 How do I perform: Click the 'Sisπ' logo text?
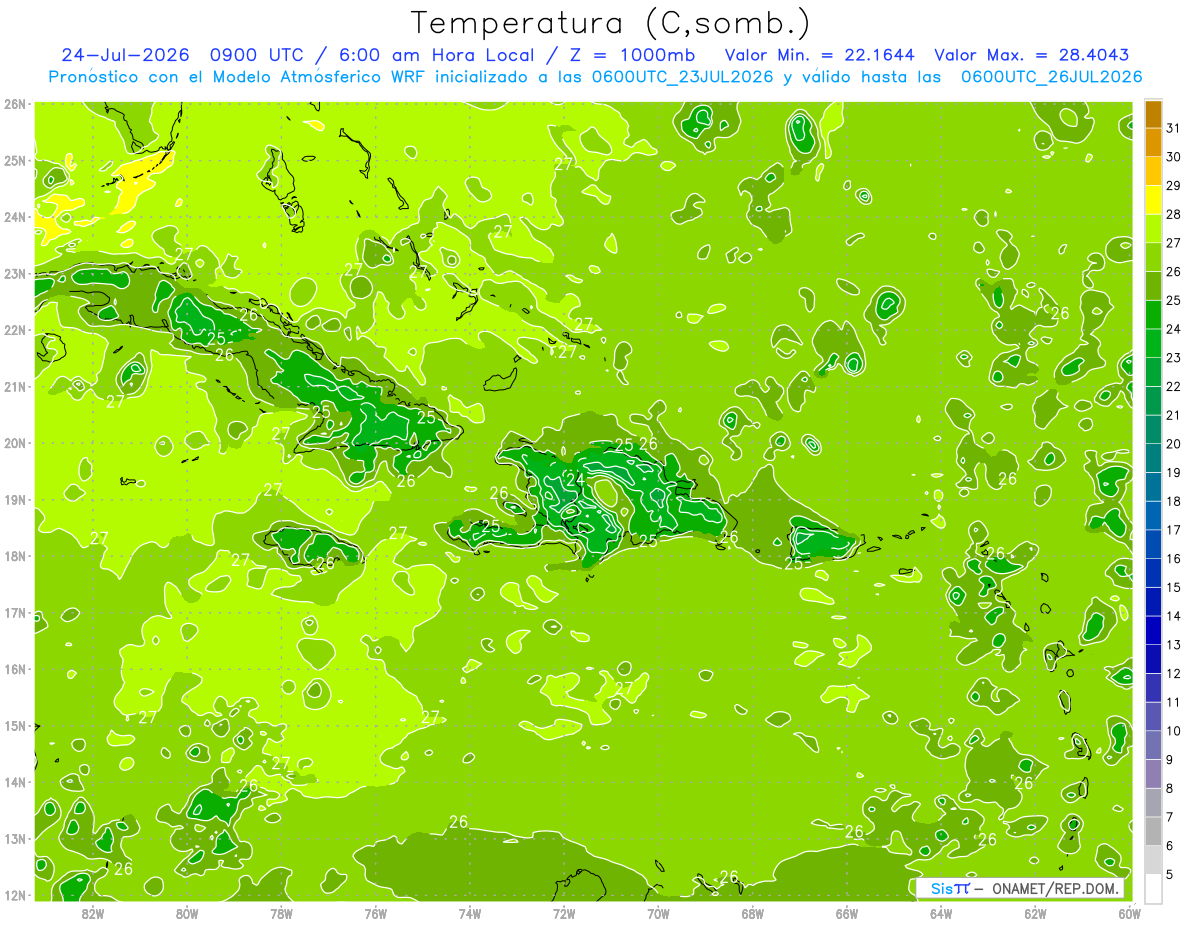(949, 889)
